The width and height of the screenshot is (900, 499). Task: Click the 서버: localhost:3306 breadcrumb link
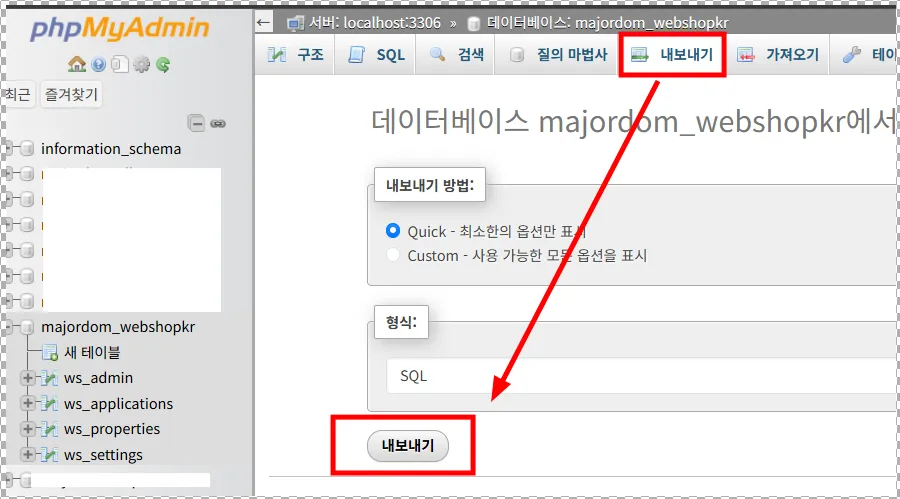click(375, 23)
